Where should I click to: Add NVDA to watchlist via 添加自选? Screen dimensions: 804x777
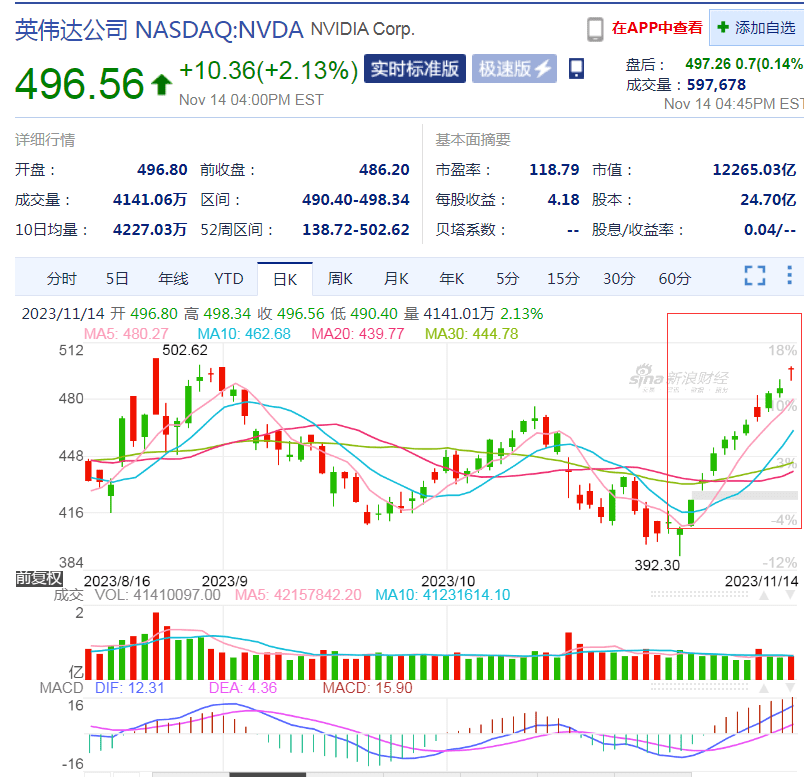757,28
